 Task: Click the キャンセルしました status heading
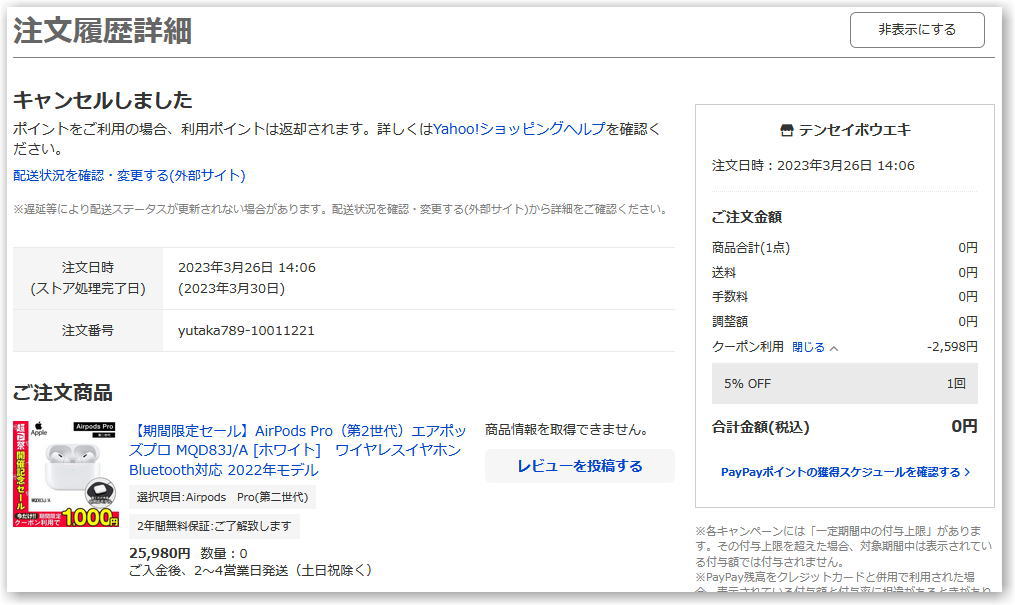point(103,100)
